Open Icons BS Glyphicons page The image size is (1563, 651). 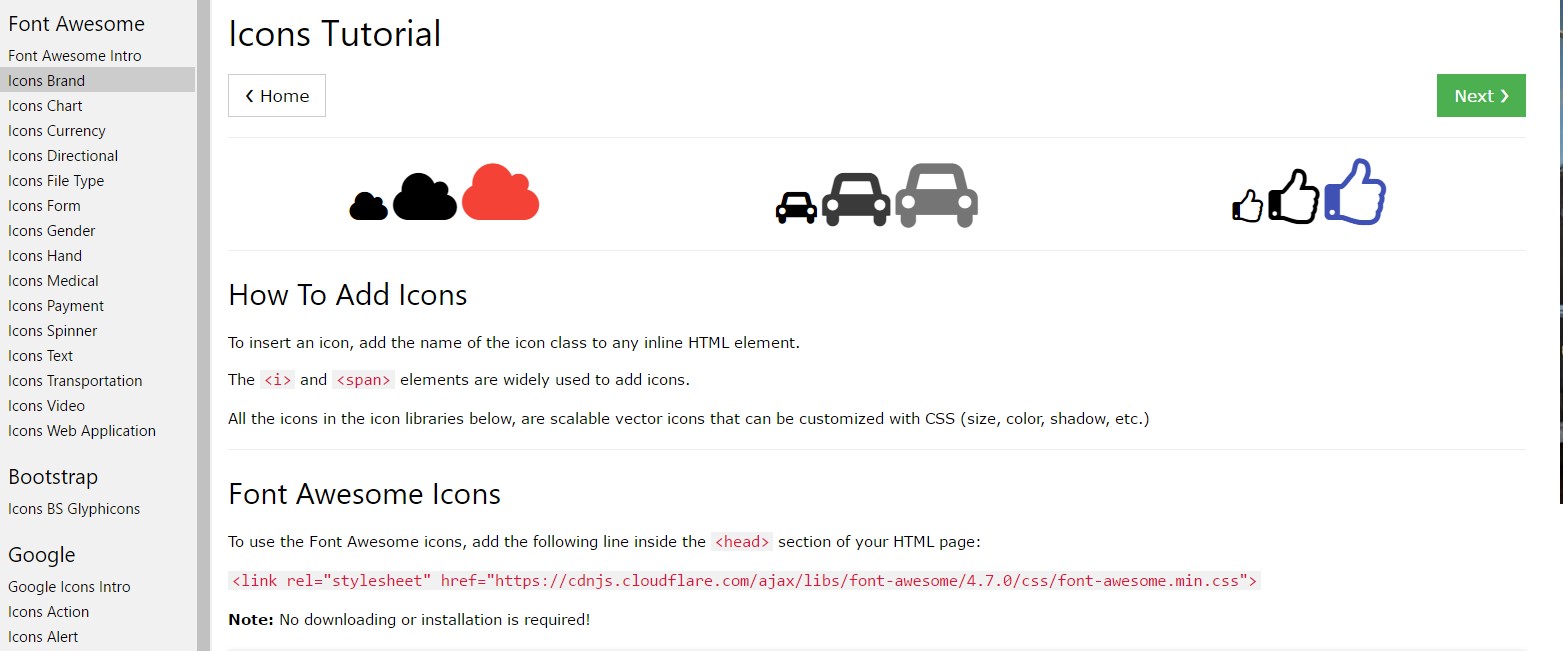(x=74, y=509)
